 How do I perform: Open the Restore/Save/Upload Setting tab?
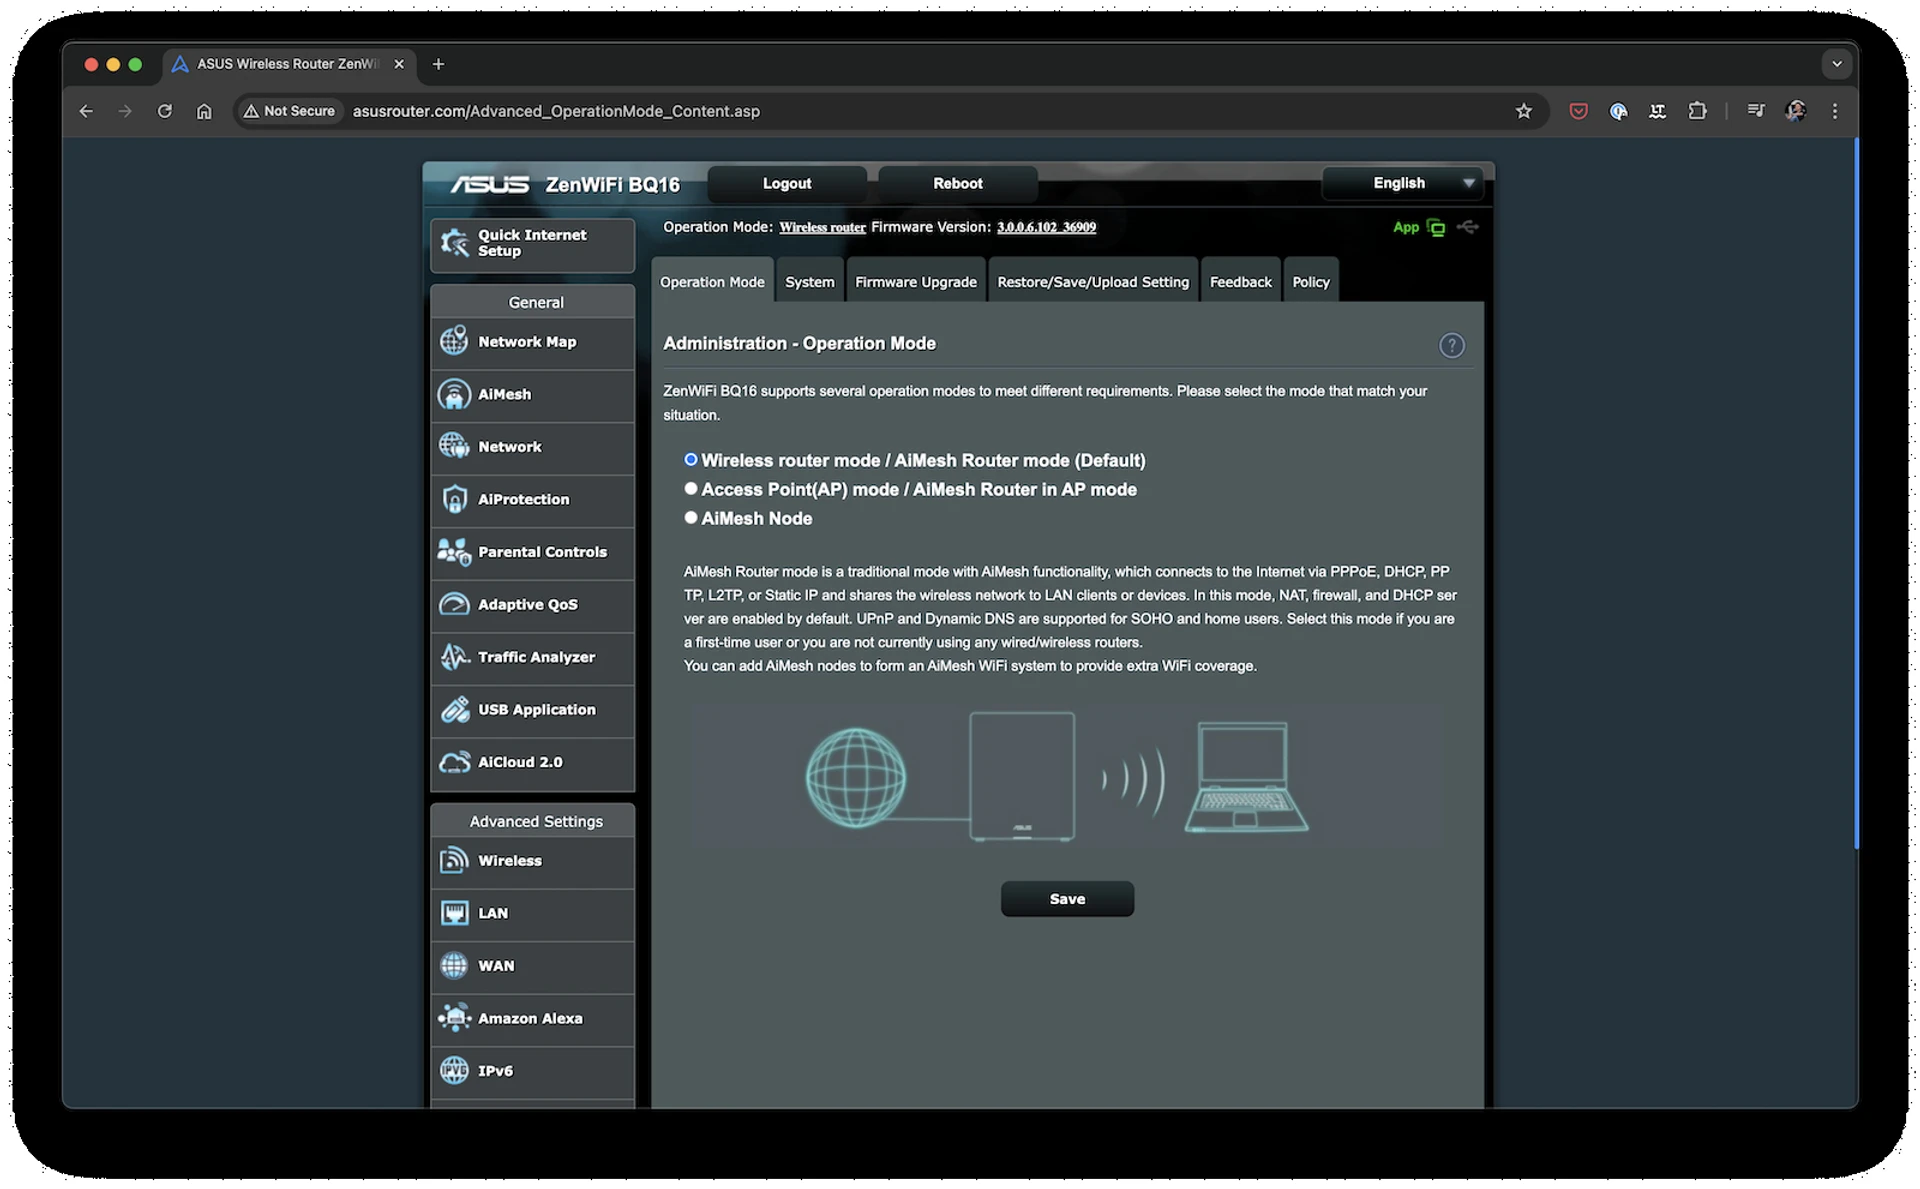[1092, 281]
